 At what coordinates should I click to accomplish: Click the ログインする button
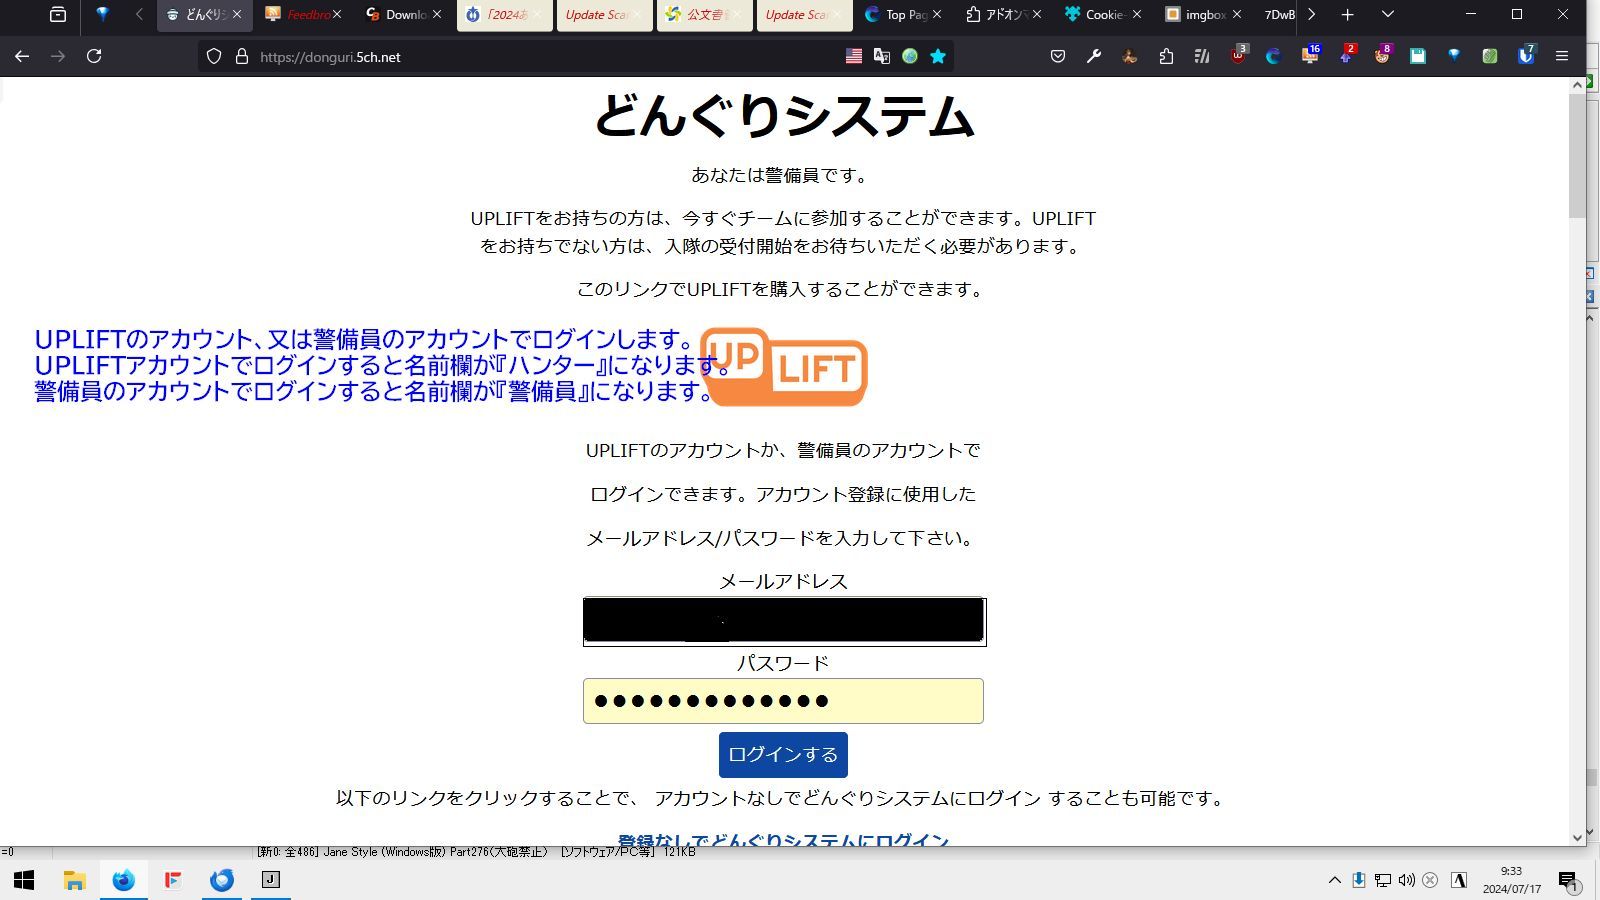pos(783,755)
